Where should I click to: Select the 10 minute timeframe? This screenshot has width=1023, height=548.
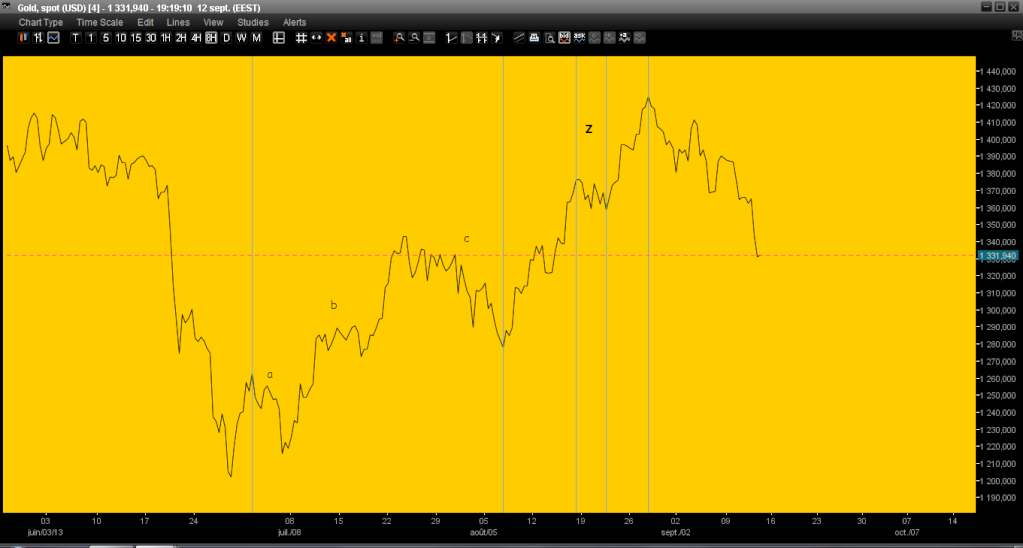coord(121,38)
